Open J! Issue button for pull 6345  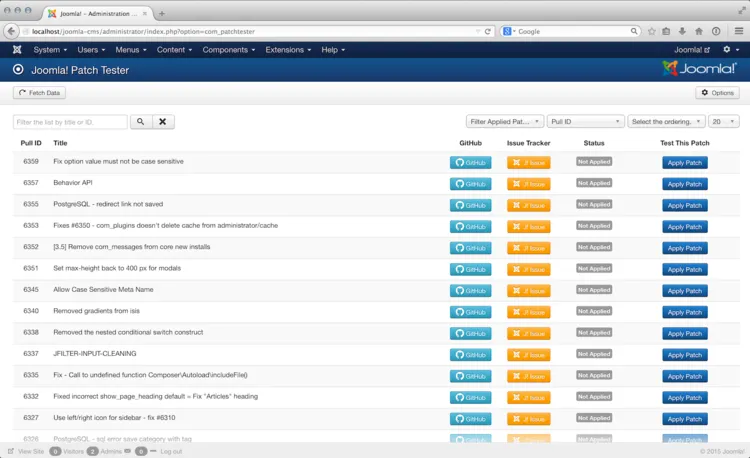(x=529, y=291)
